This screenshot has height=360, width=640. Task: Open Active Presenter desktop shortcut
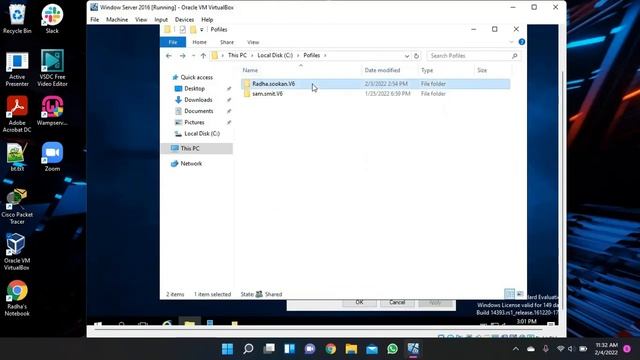tap(17, 69)
